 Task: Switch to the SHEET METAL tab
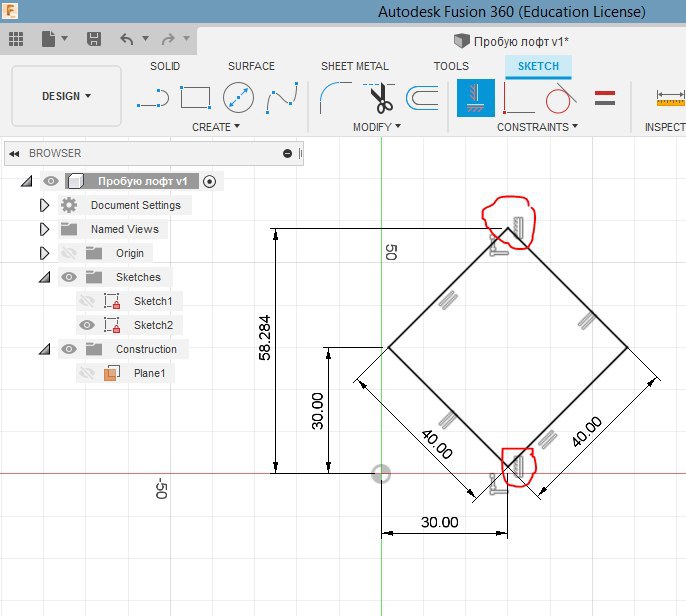click(x=355, y=66)
